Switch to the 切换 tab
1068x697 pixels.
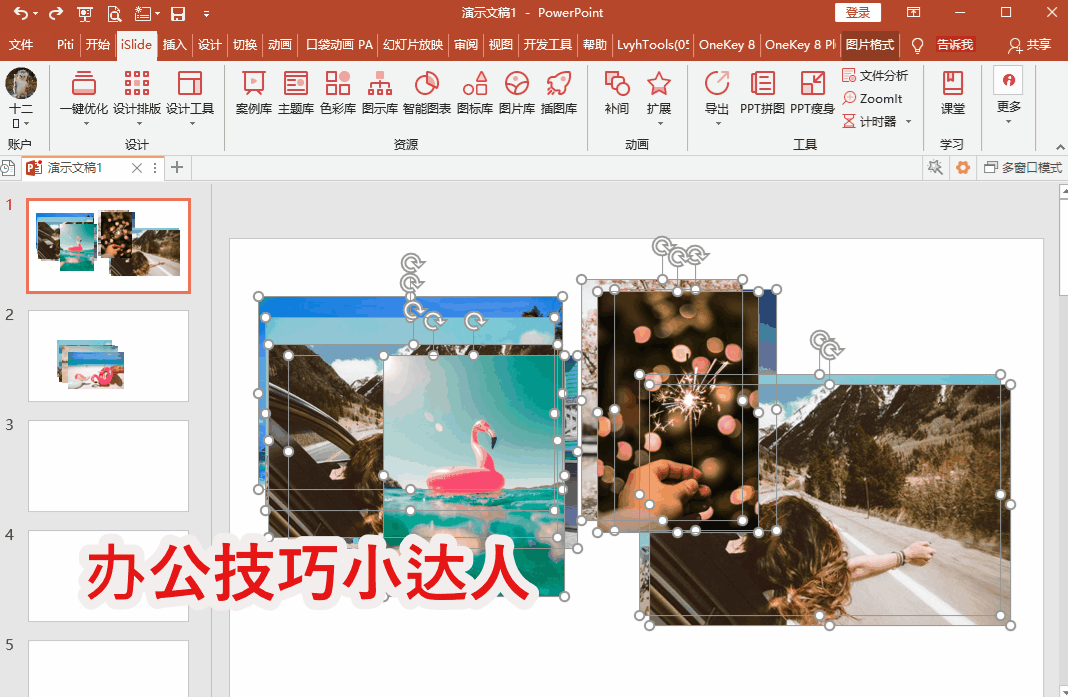[x=245, y=44]
